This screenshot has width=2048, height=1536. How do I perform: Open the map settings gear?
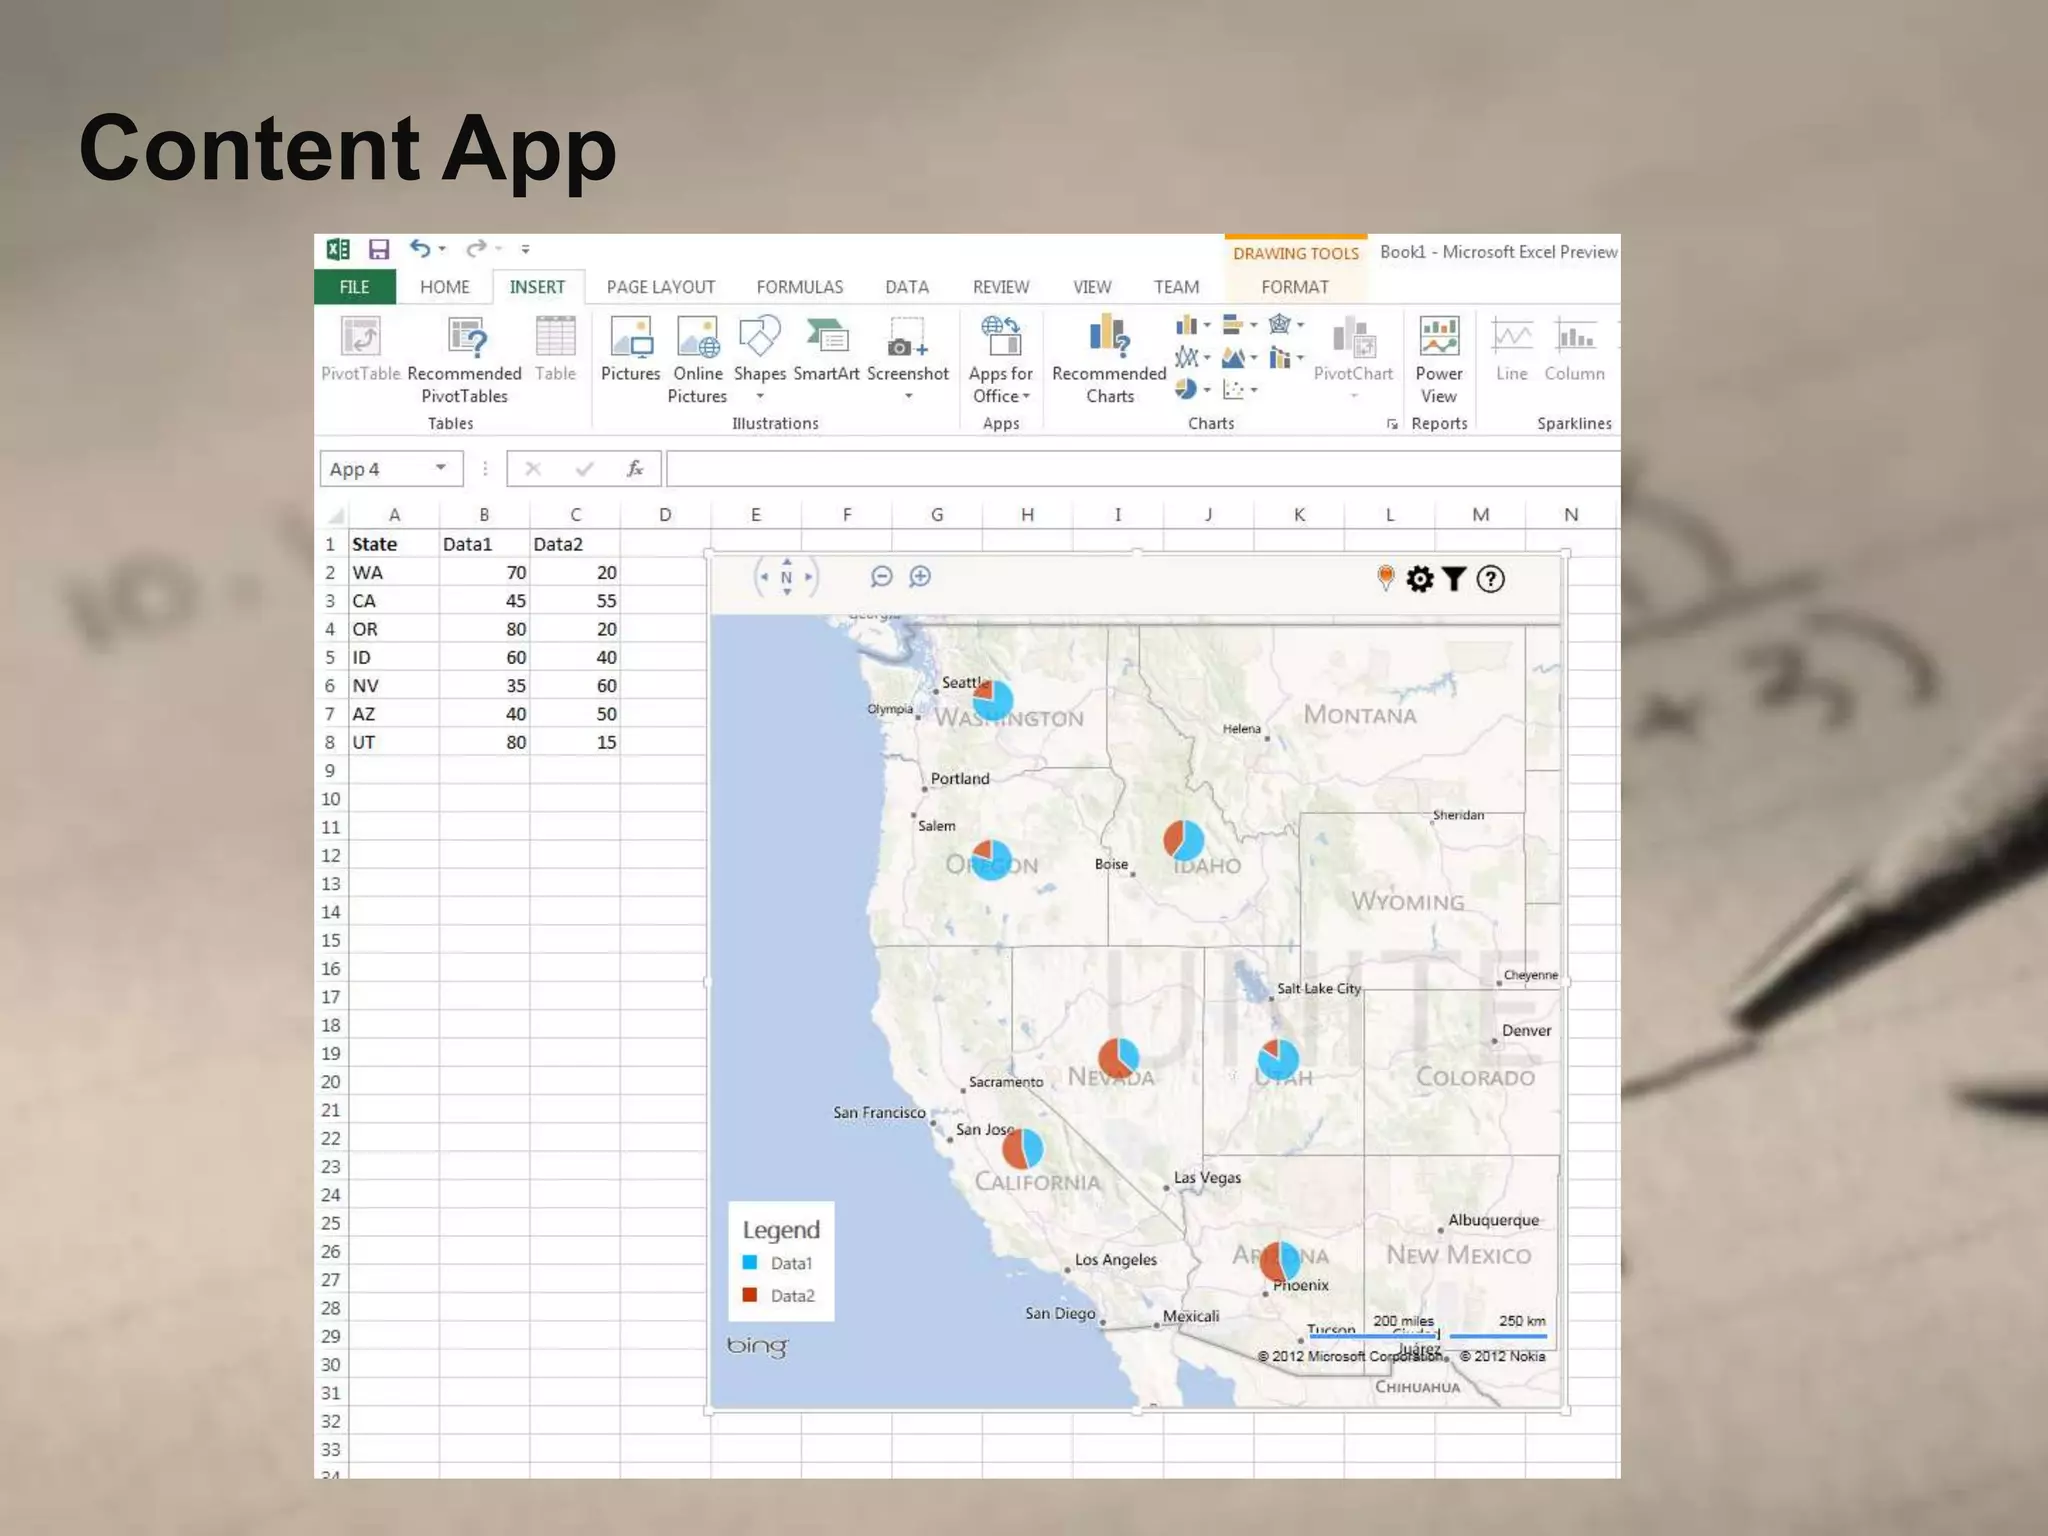point(1420,579)
